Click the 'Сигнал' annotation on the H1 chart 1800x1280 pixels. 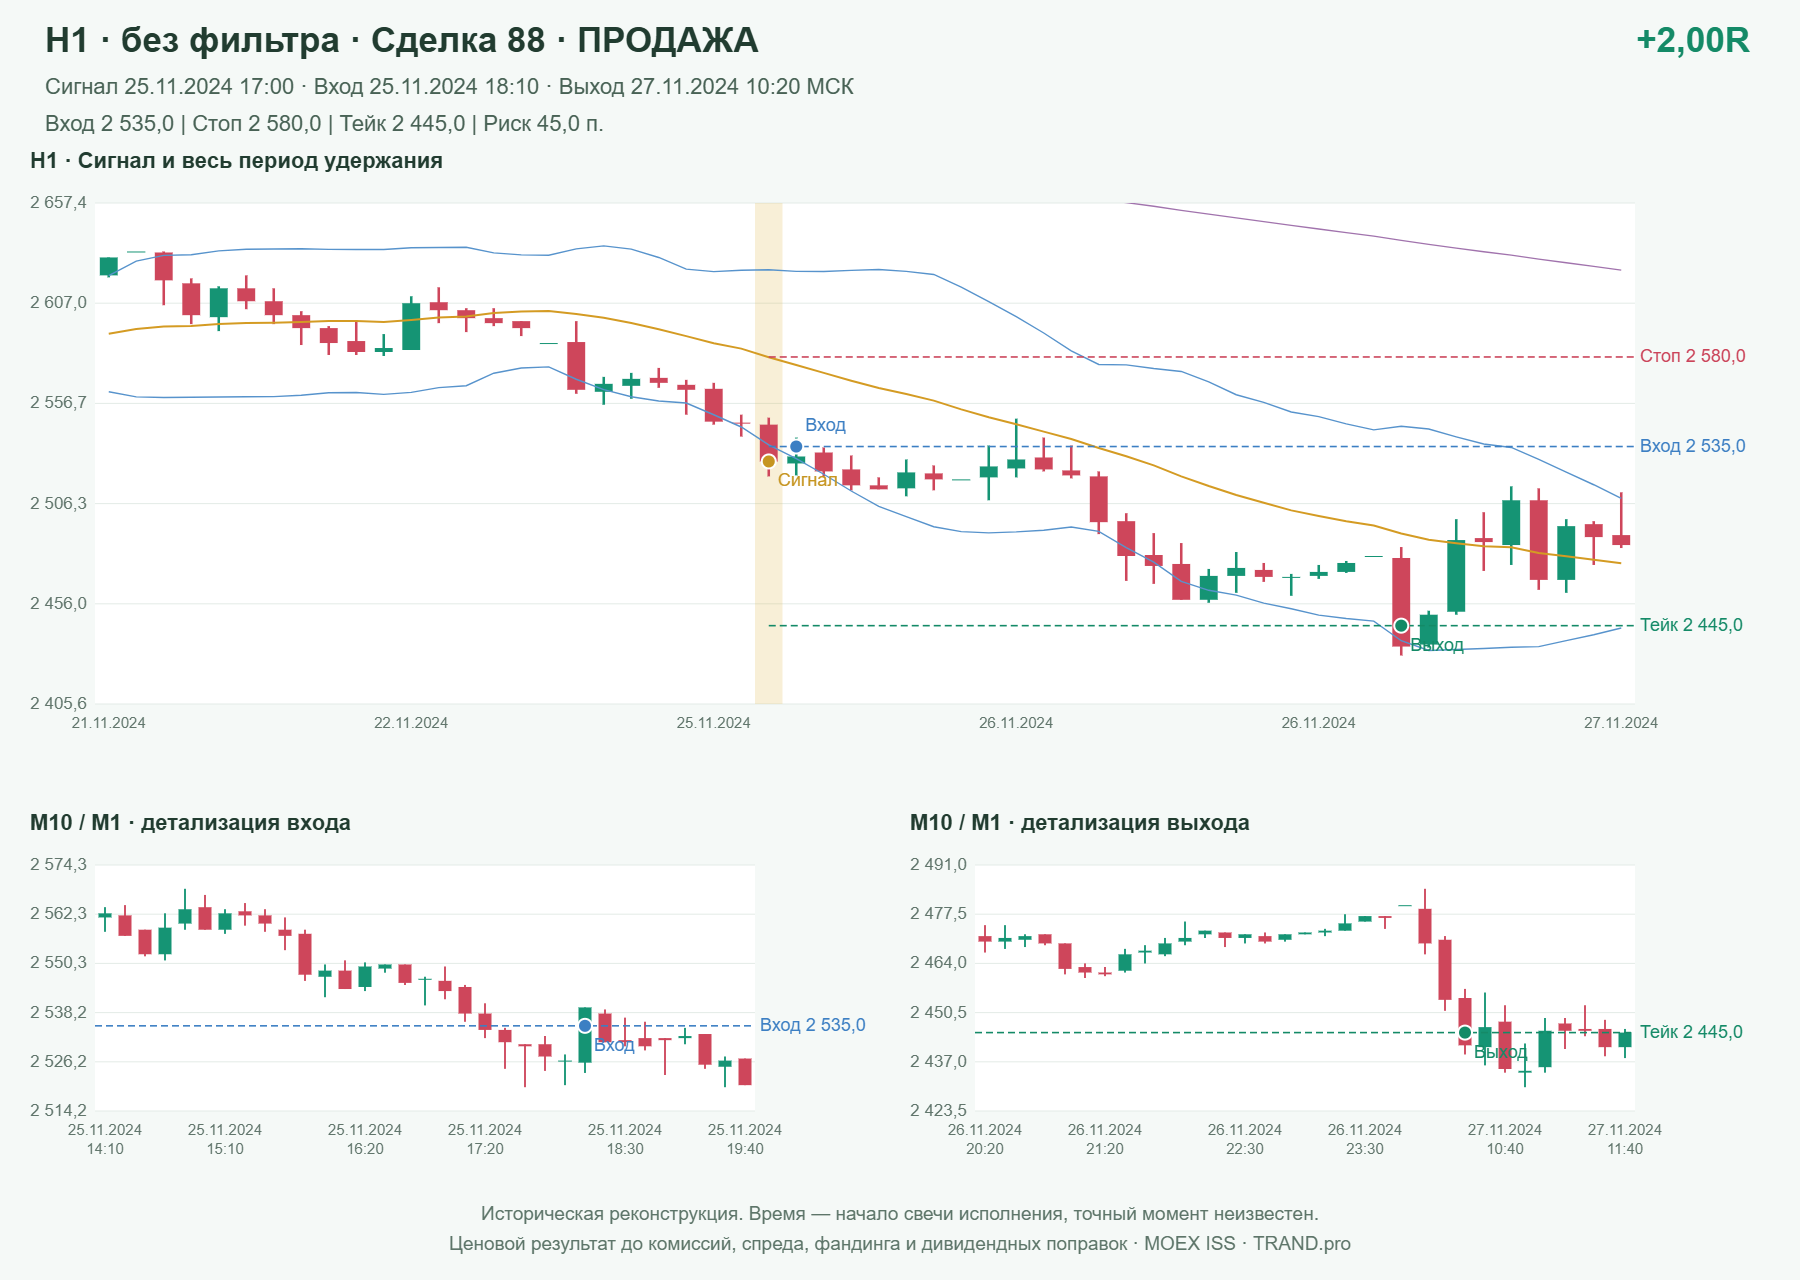pos(807,481)
